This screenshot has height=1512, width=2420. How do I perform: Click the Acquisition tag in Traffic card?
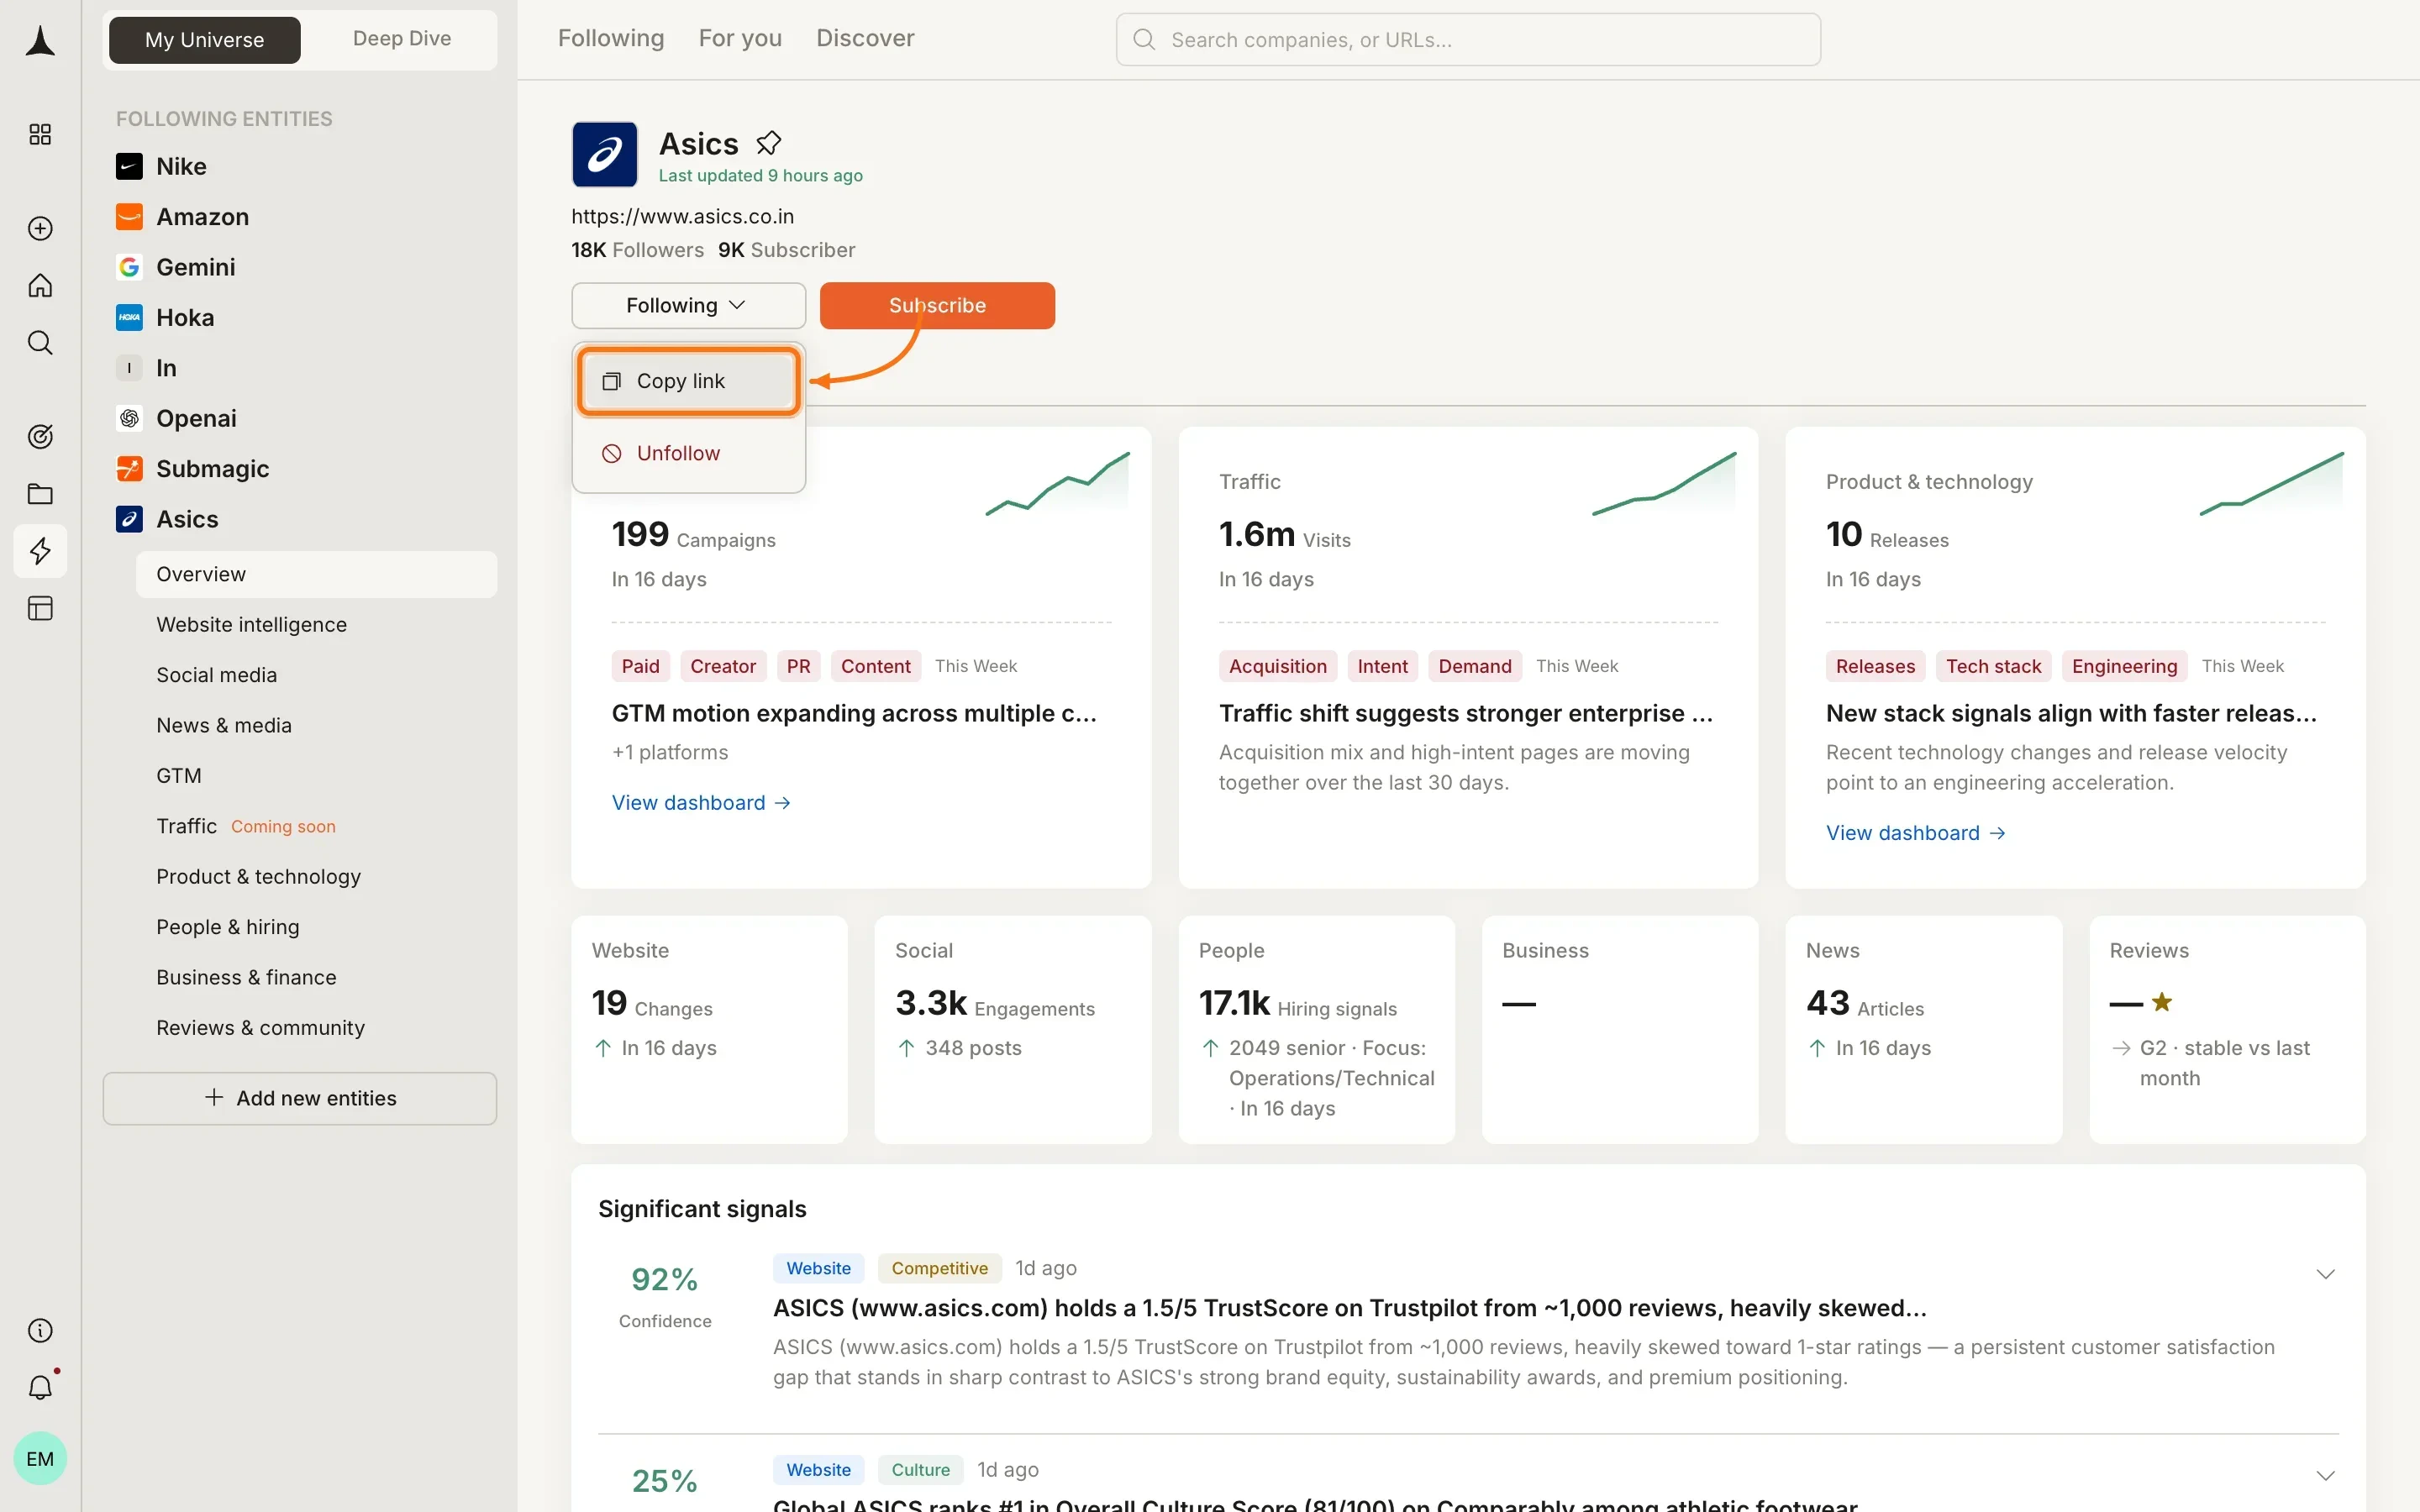[1277, 666]
